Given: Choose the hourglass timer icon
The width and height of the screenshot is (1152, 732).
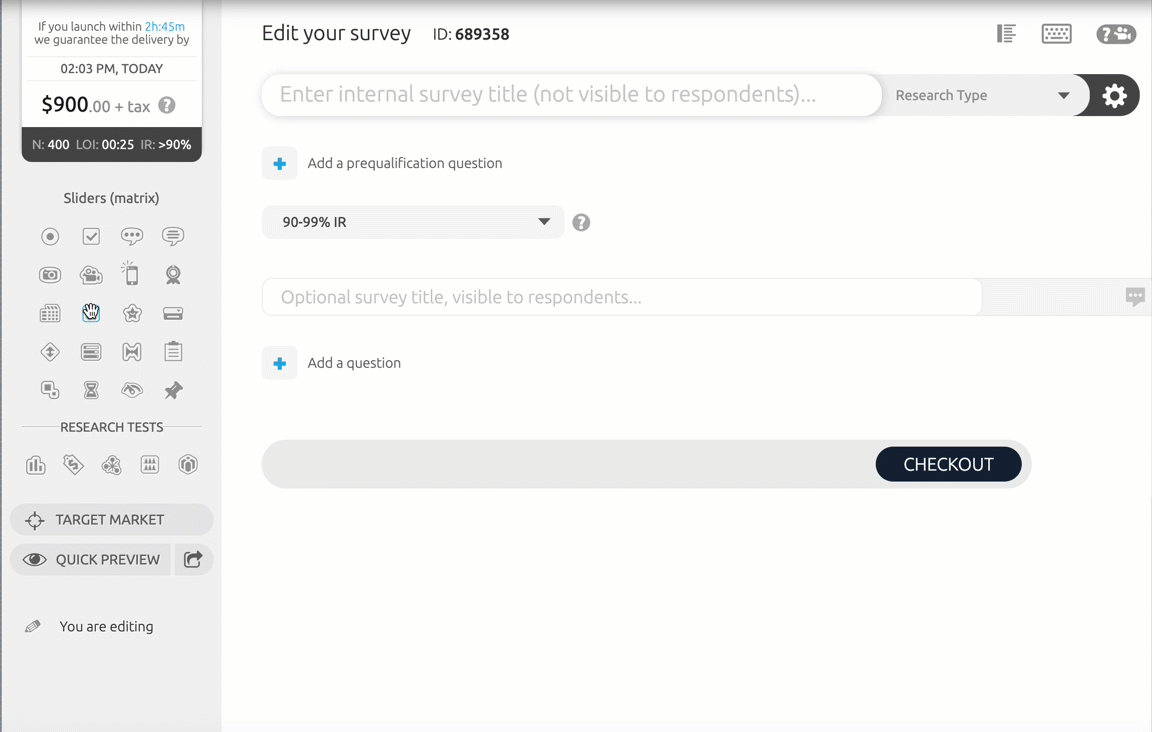Looking at the screenshot, I should click(x=91, y=390).
